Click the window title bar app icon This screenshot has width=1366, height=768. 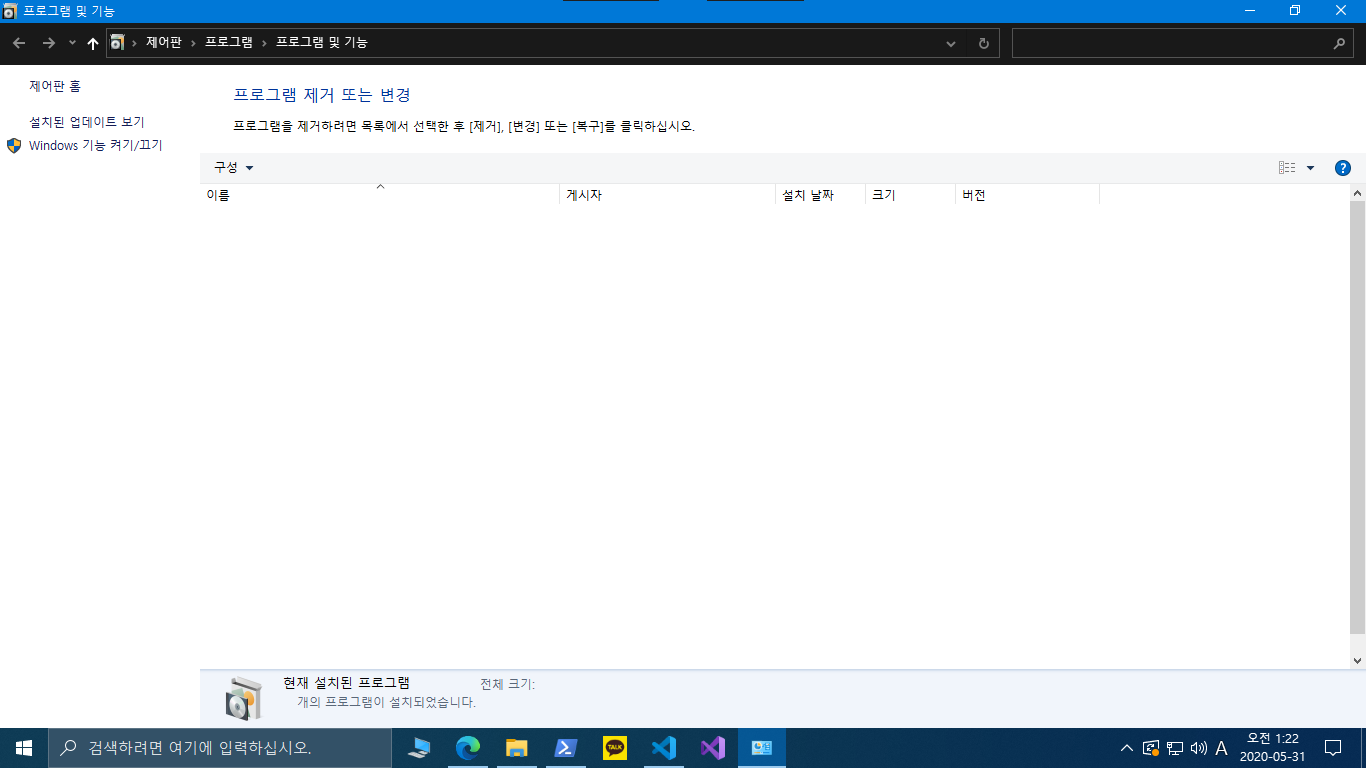10,11
